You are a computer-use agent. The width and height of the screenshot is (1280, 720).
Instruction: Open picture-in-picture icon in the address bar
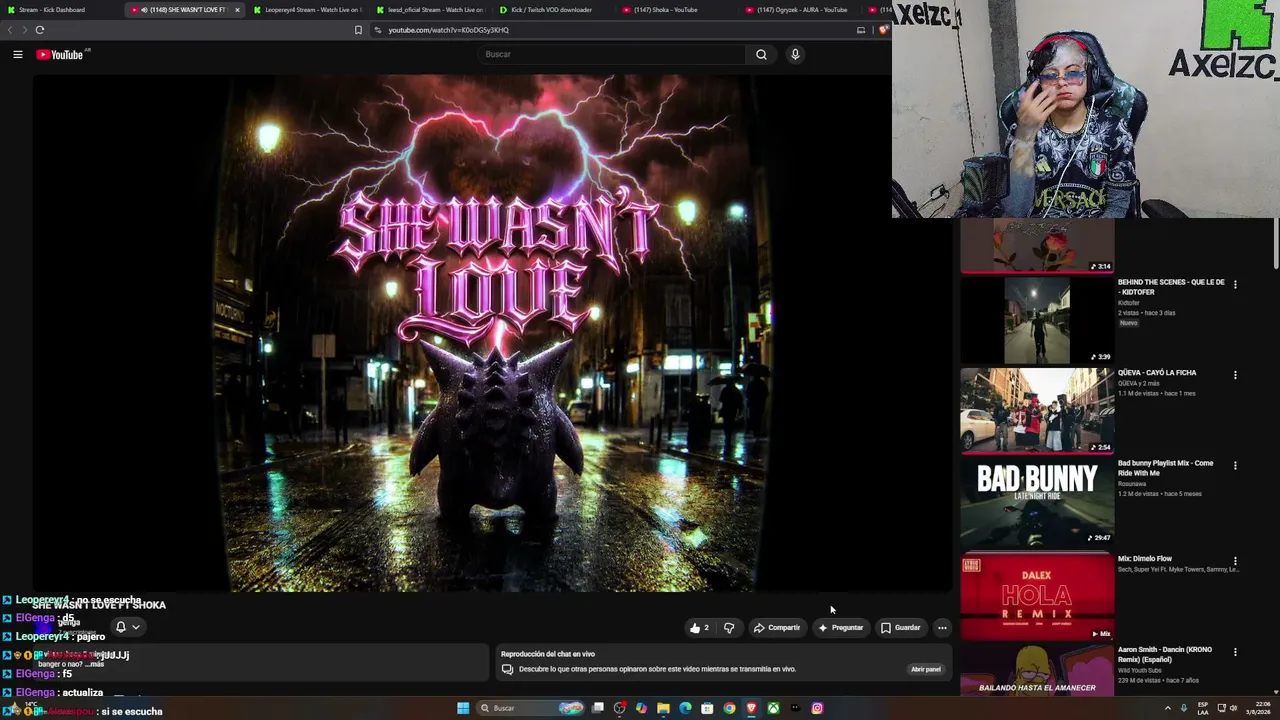861,30
